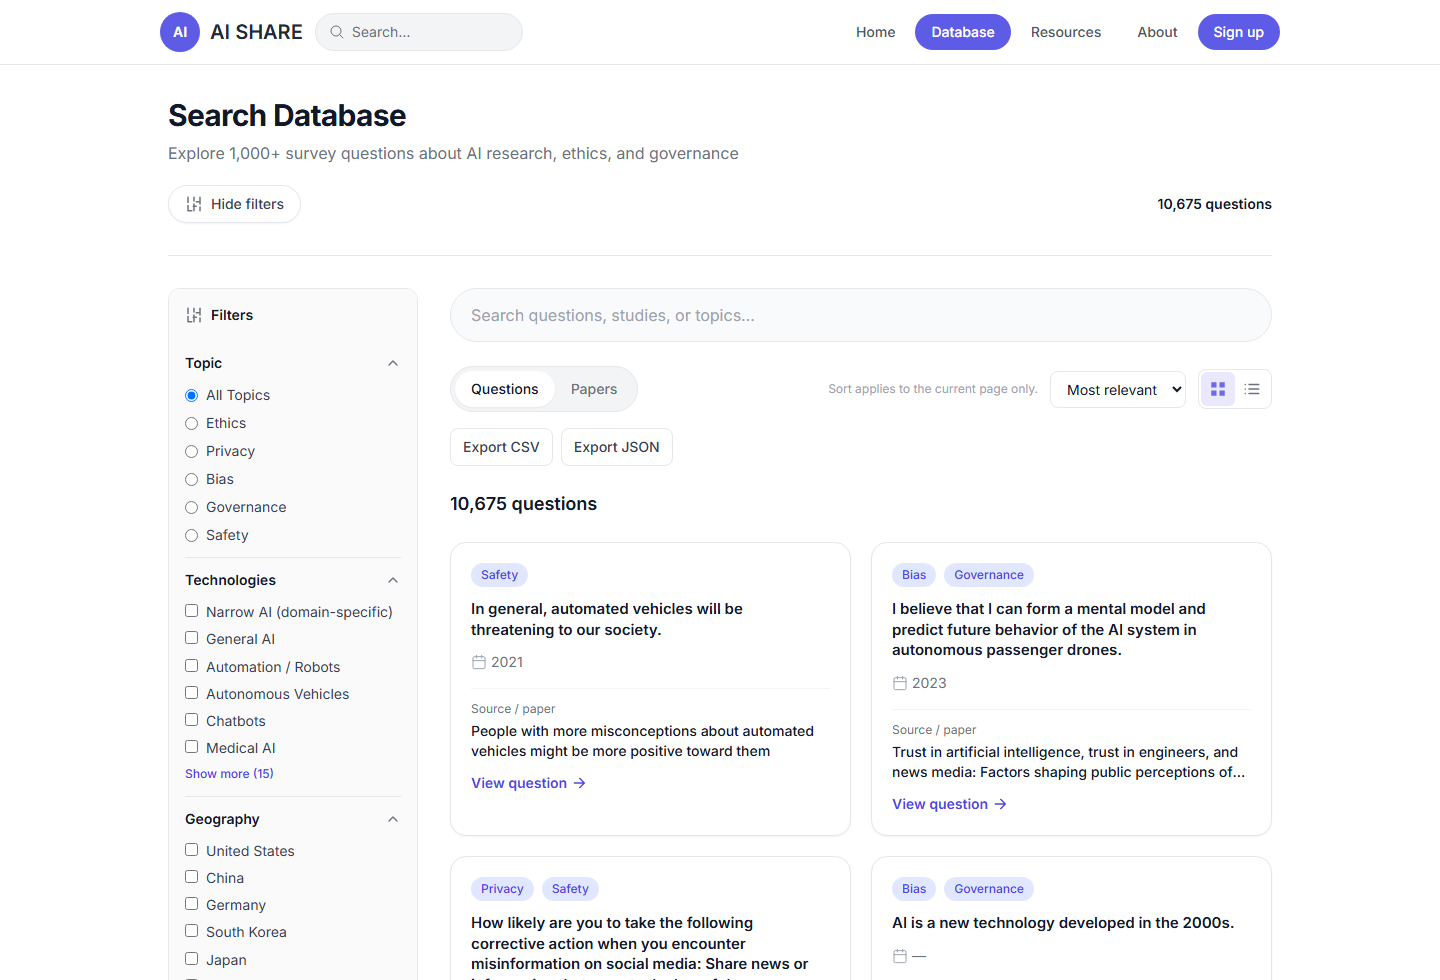1440x980 pixels.
Task: Select the Questions tab
Action: tap(505, 389)
